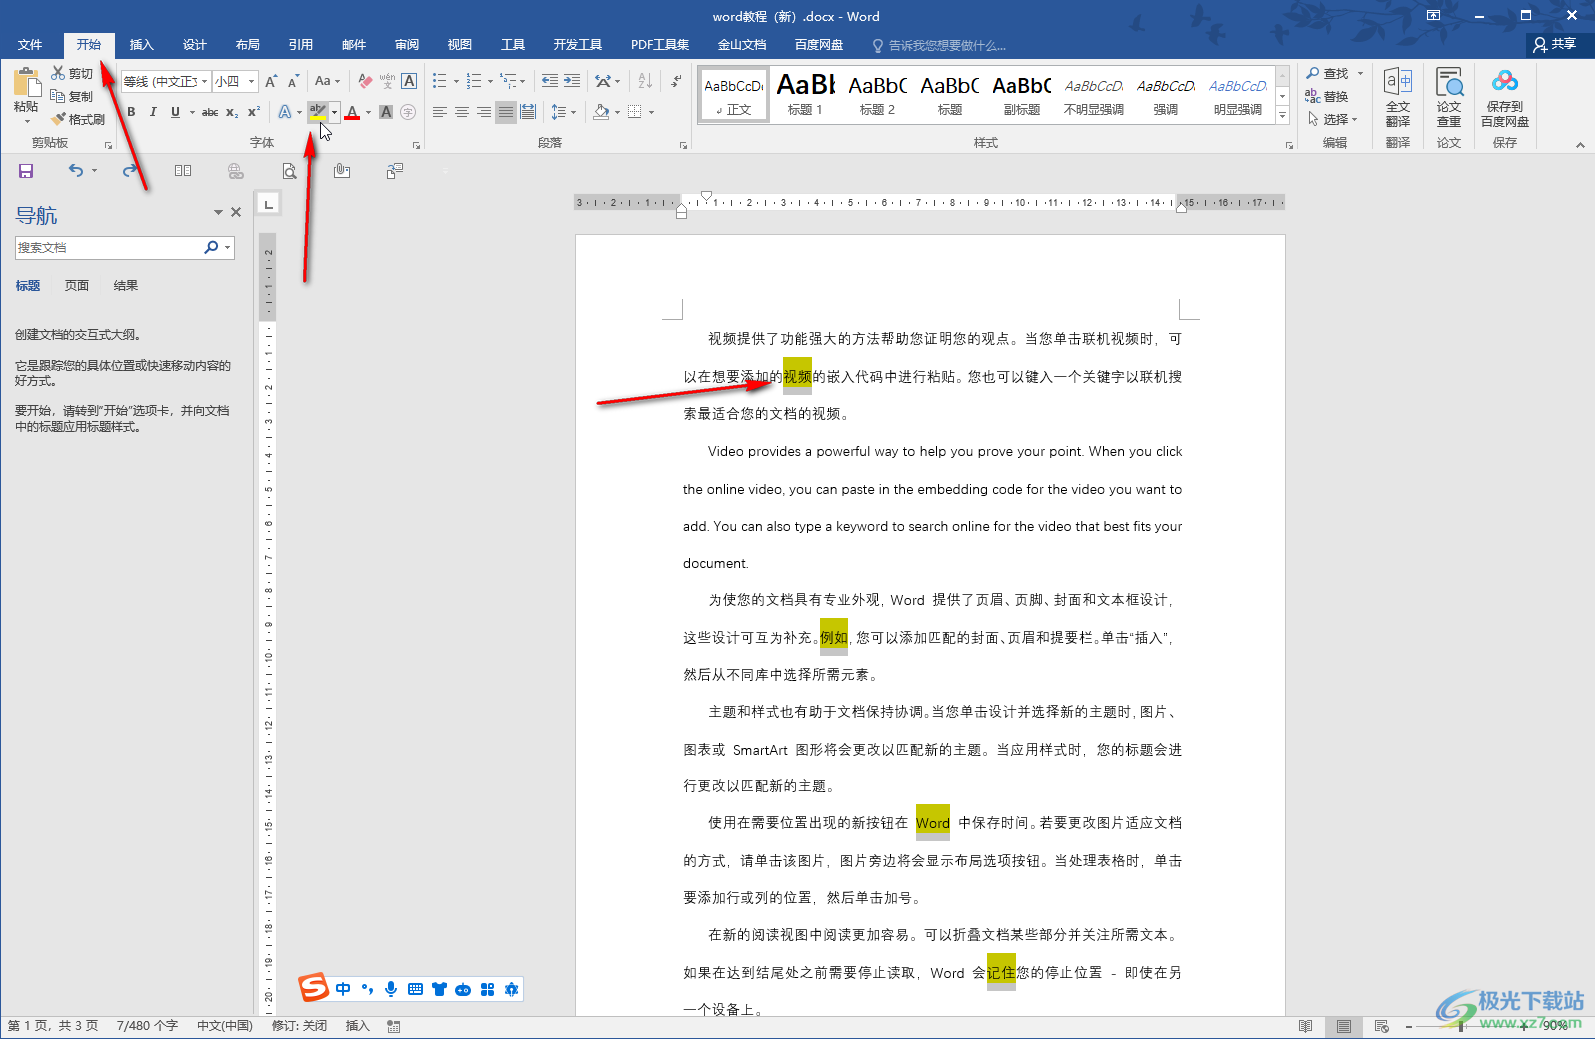Toggle subscript formatting
This screenshot has height=1039, width=1595.
click(232, 112)
